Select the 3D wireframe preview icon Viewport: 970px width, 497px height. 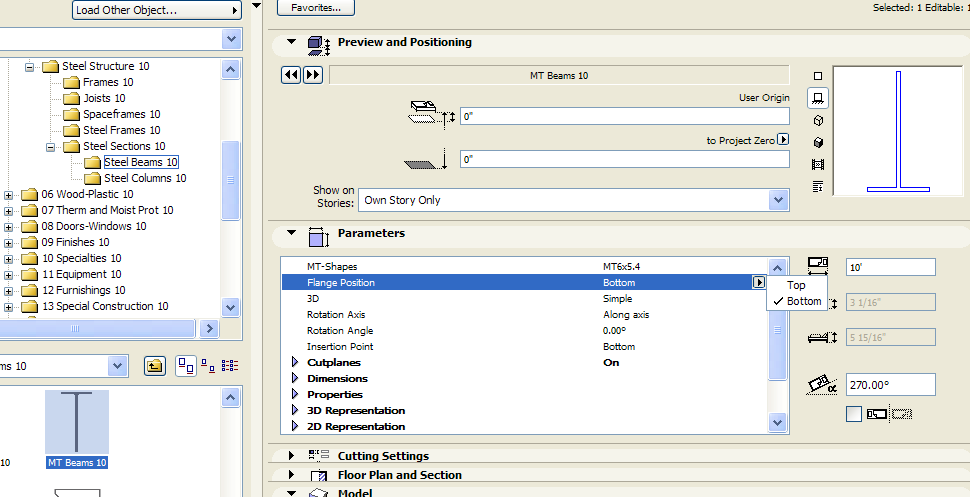[818, 121]
